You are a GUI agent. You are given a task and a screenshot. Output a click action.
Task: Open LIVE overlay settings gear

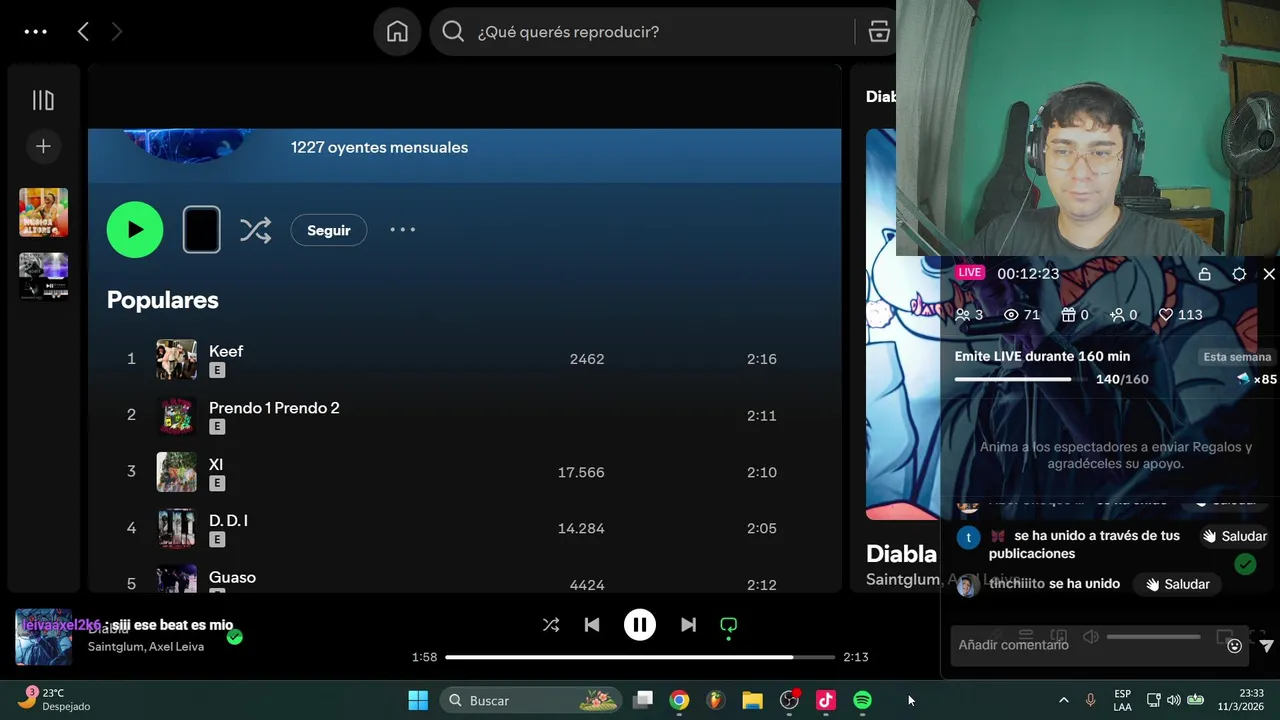[x=1239, y=274]
